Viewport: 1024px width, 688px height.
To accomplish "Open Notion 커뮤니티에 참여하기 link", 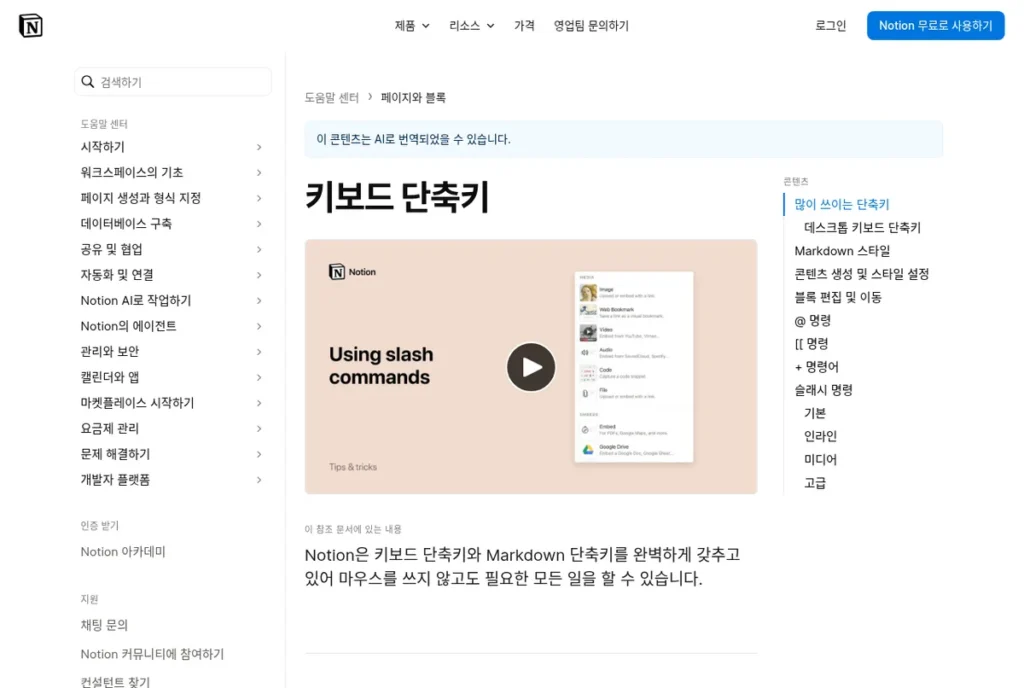I will click(x=152, y=654).
